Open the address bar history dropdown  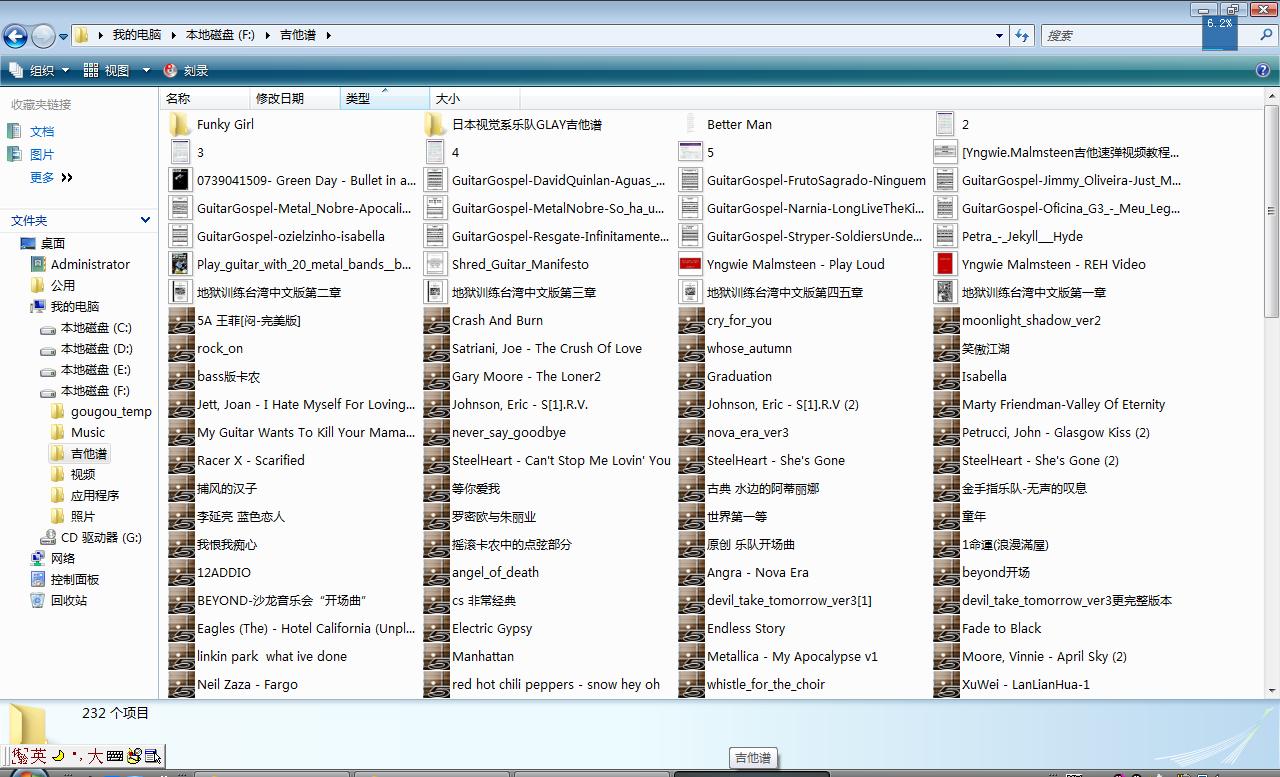click(x=999, y=35)
